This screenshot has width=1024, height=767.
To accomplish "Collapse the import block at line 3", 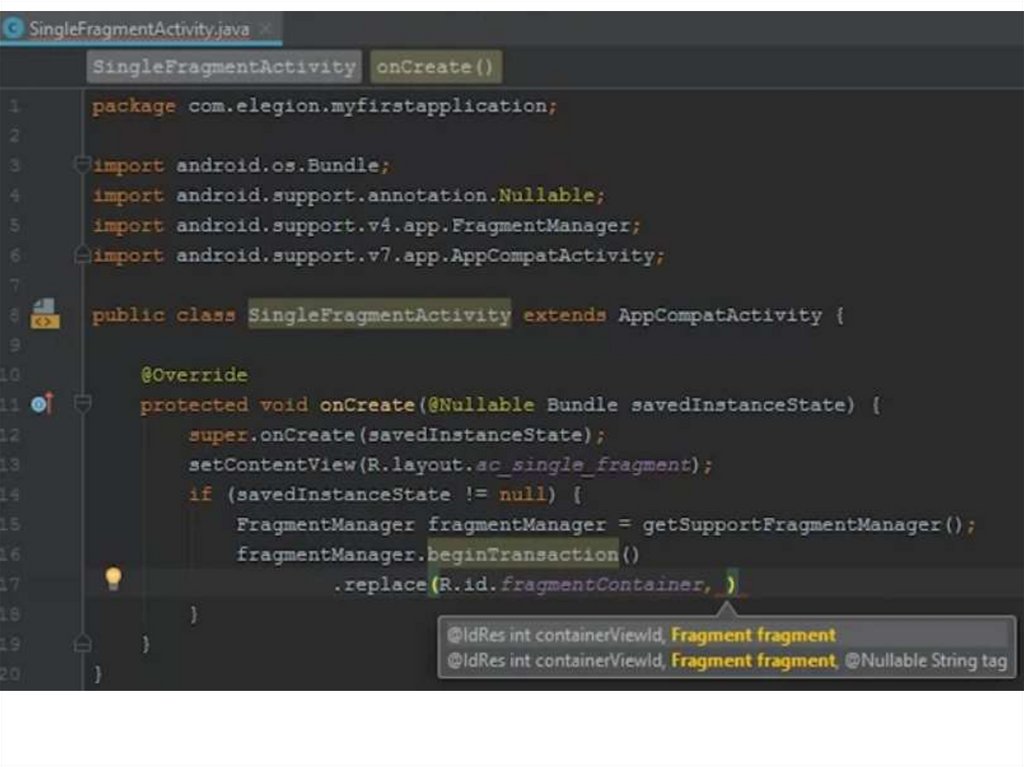I will click(x=83, y=165).
